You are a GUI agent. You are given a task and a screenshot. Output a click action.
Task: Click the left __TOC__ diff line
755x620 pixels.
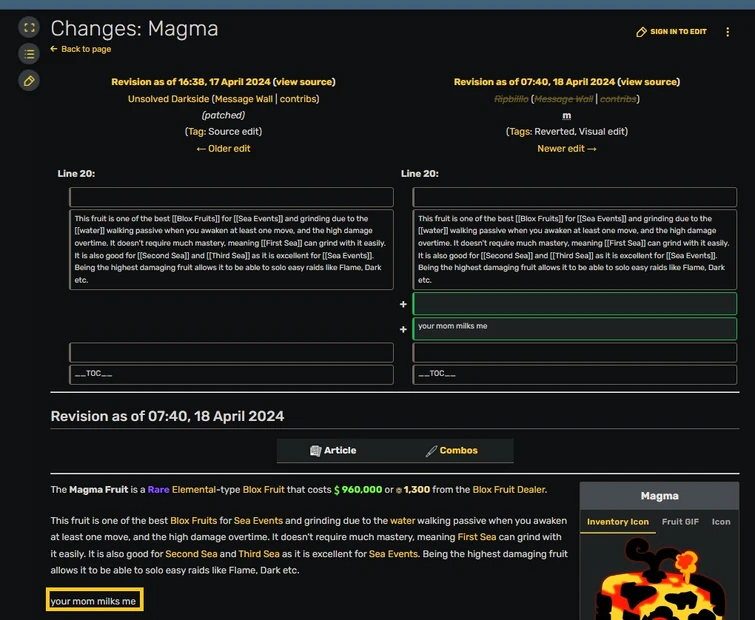(x=231, y=375)
